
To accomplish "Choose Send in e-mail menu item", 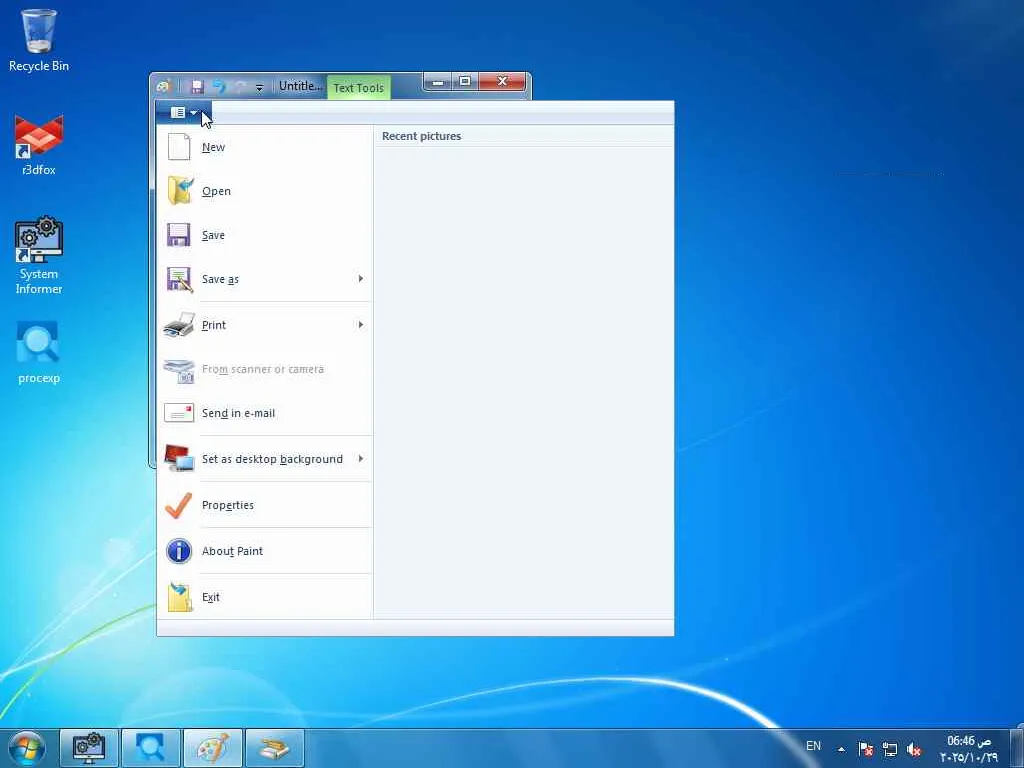I will [264, 413].
